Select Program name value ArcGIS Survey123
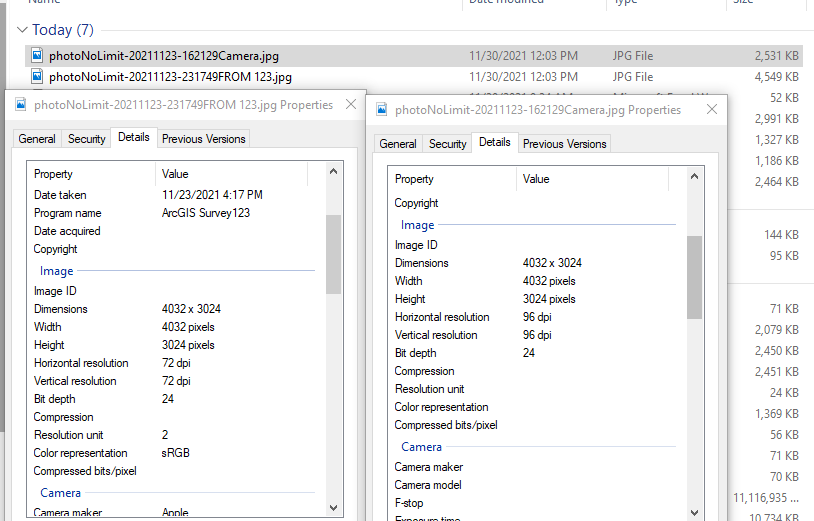 (206, 213)
